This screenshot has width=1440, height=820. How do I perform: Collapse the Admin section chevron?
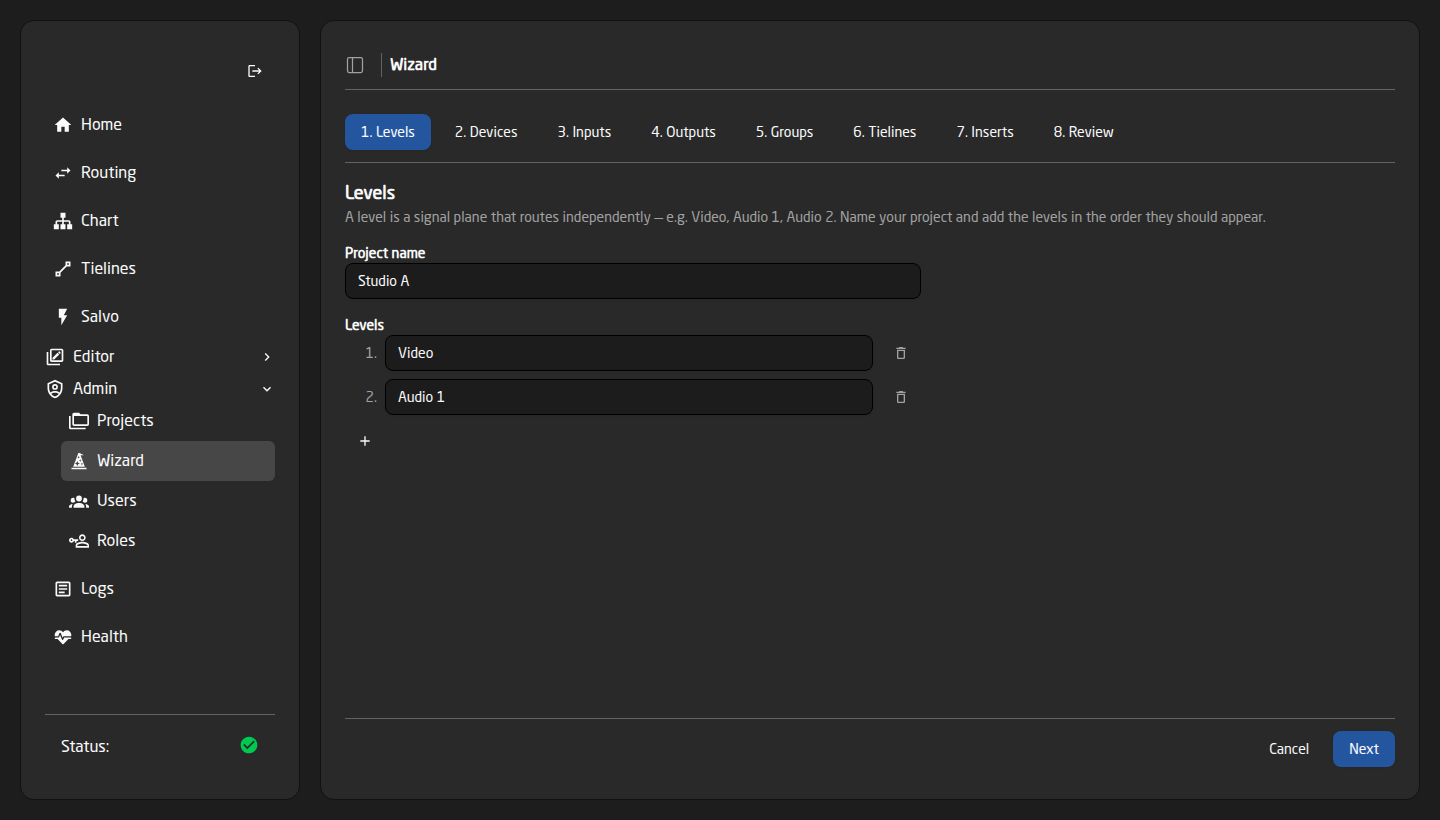267,389
